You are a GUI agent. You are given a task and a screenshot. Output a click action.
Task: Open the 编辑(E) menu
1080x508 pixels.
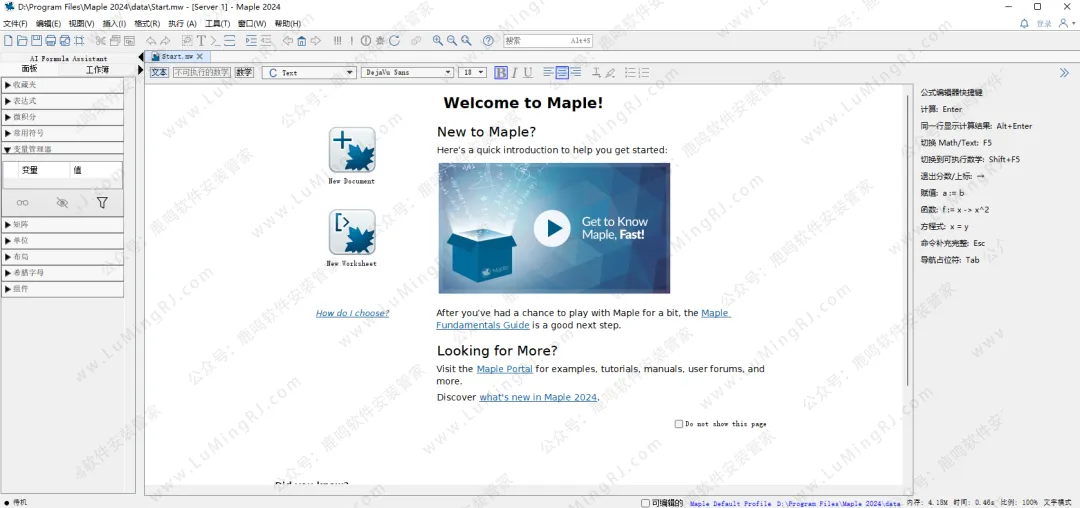(x=48, y=23)
